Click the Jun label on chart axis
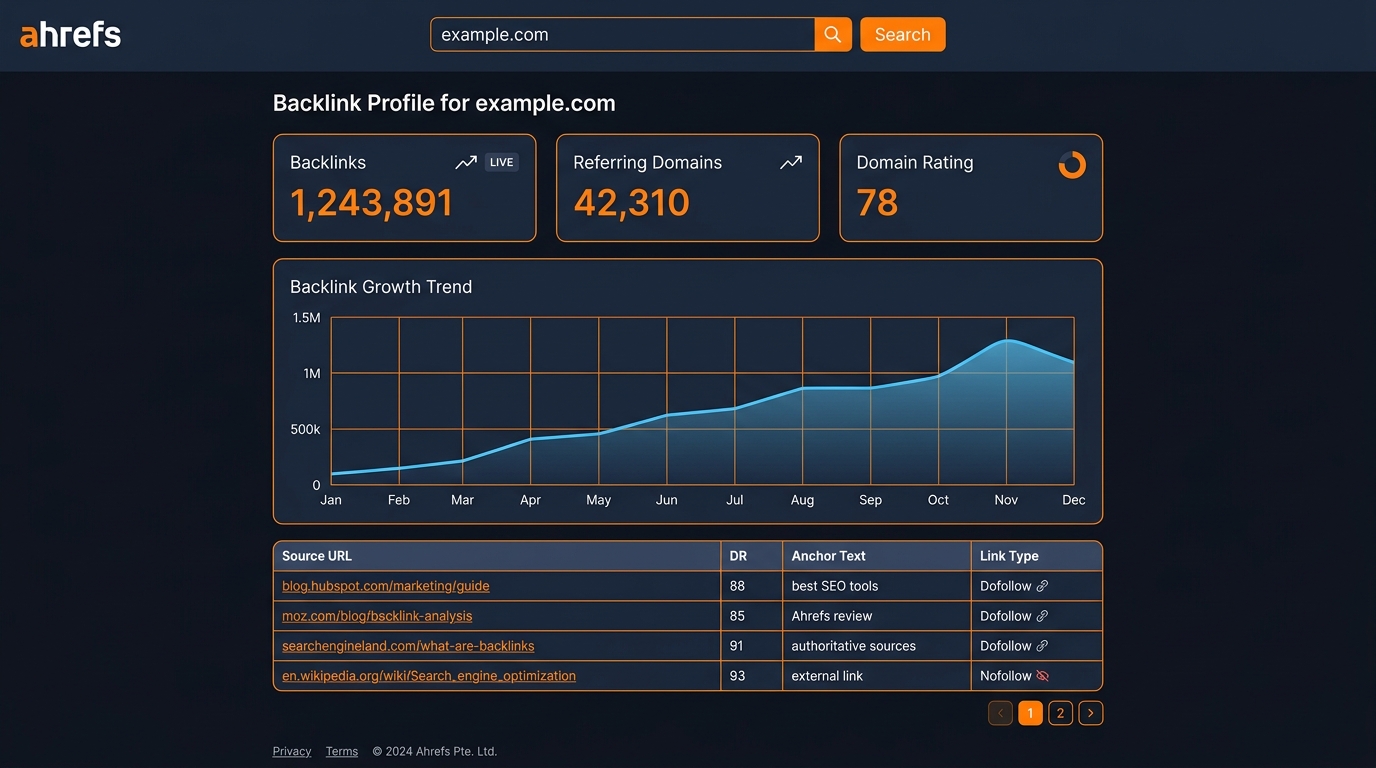Screen dimensions: 1376x768 coord(667,500)
